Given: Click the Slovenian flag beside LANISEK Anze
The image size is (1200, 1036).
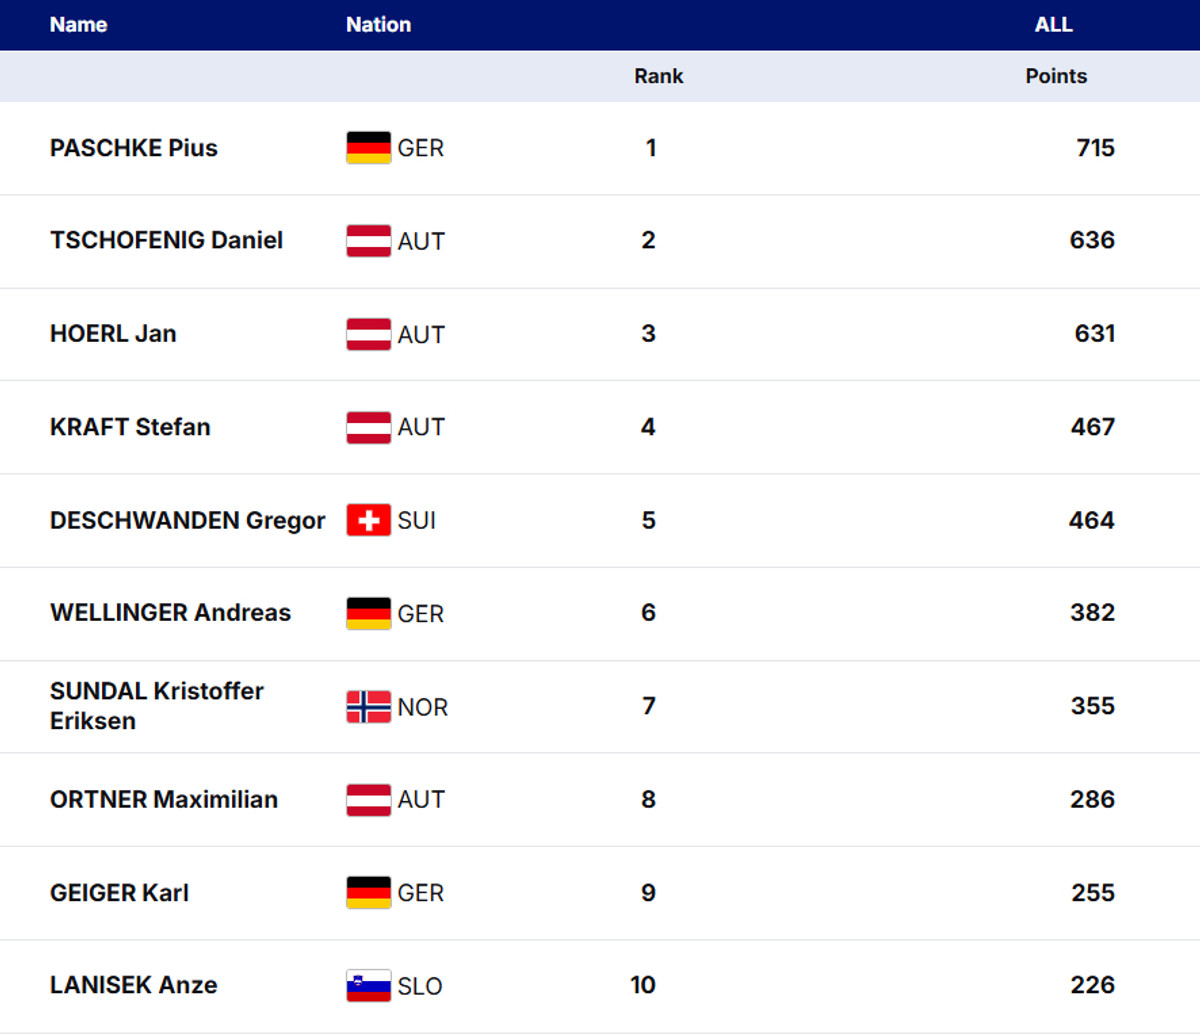Looking at the screenshot, I should tap(368, 986).
